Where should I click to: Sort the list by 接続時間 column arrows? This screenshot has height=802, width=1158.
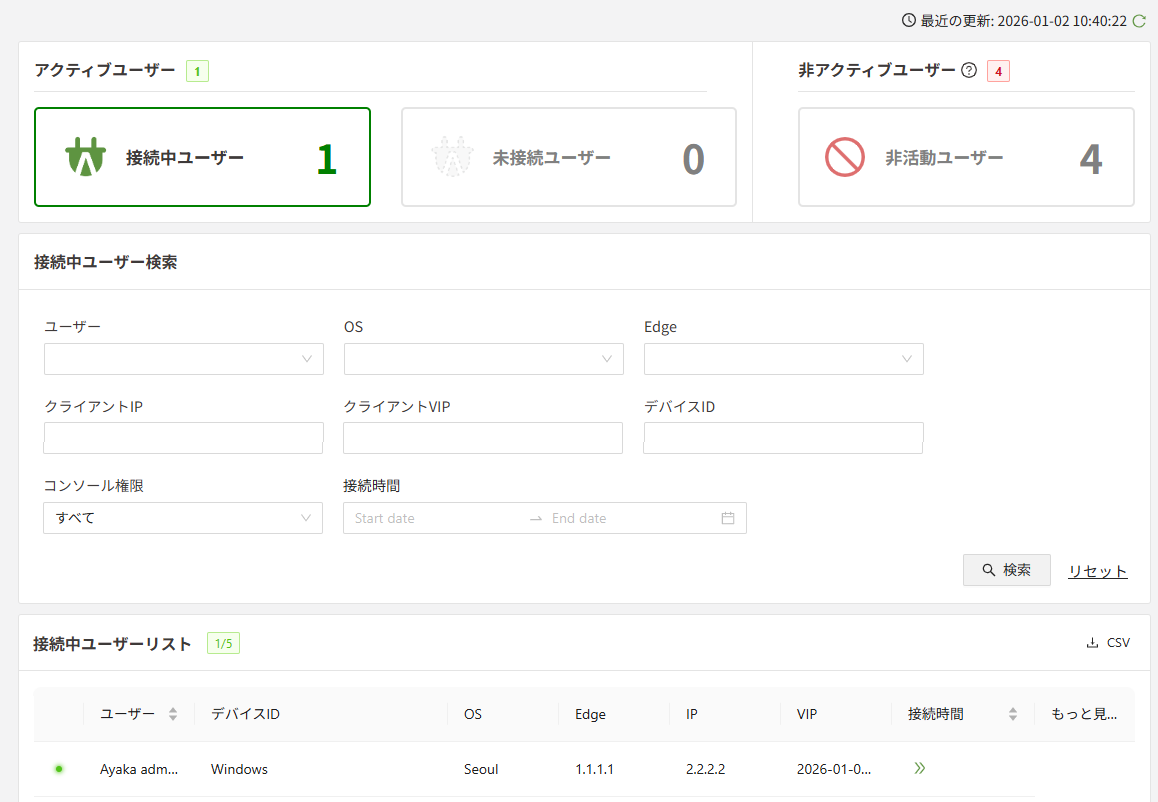(1013, 714)
